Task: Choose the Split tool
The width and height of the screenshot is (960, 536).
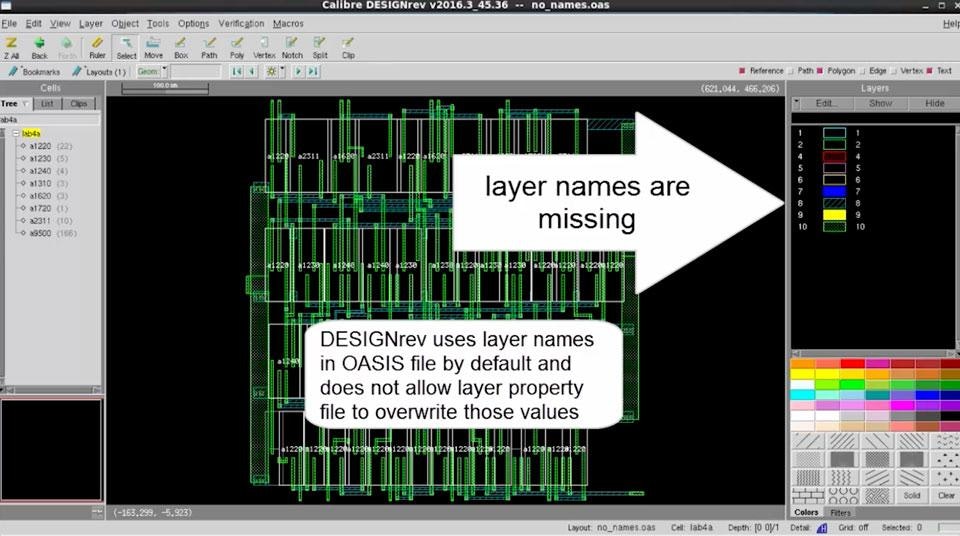Action: coord(320,48)
